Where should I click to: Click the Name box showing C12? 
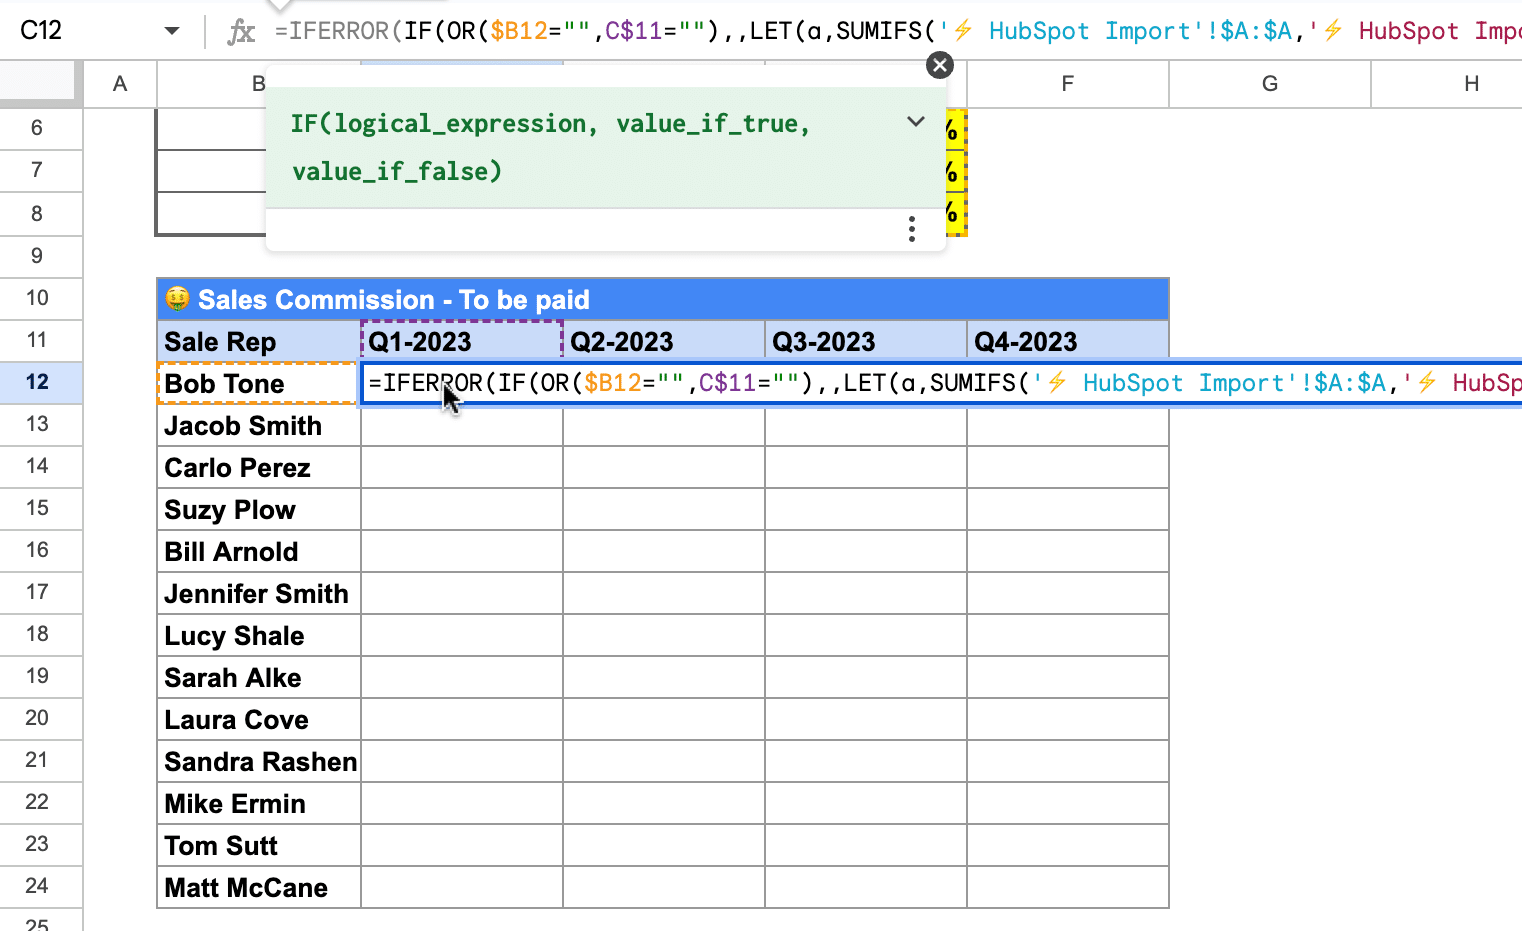42,31
